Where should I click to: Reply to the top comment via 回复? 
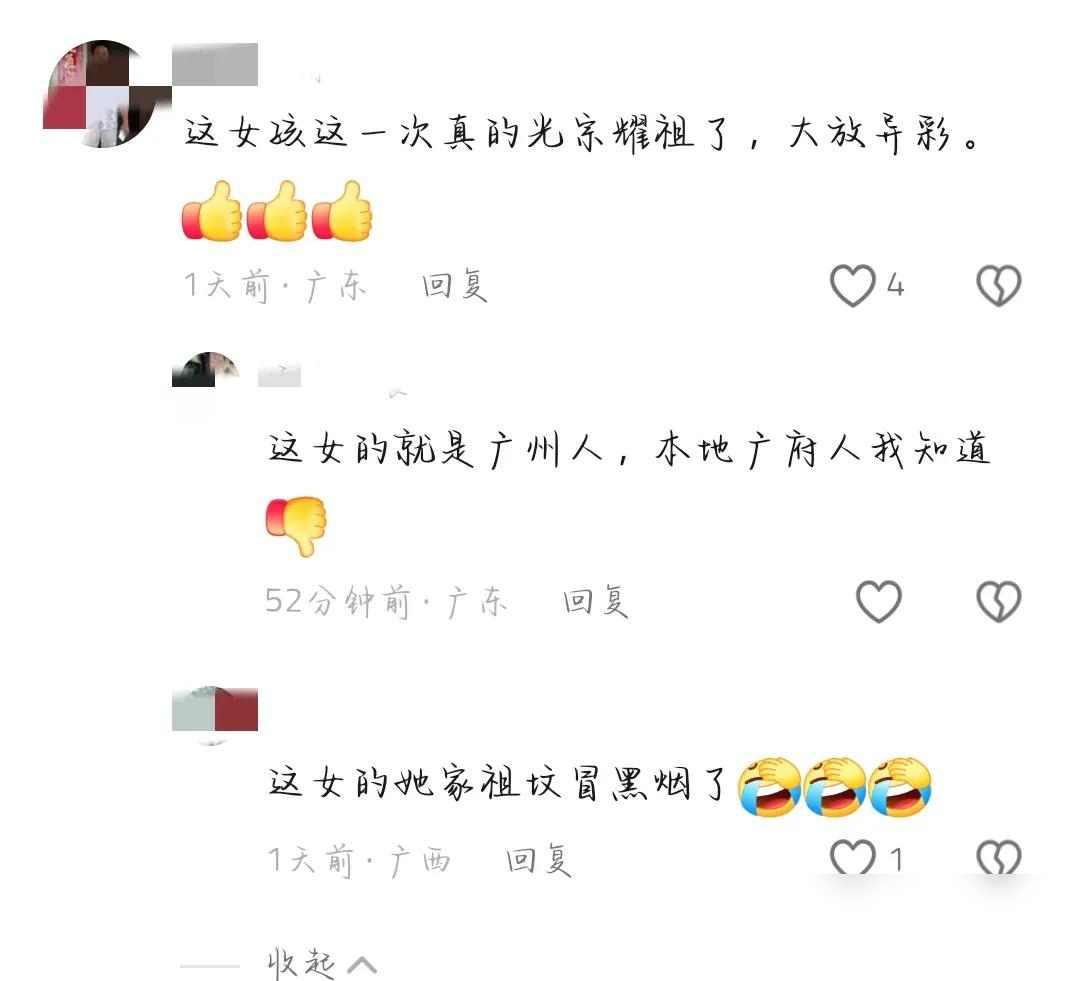(454, 285)
